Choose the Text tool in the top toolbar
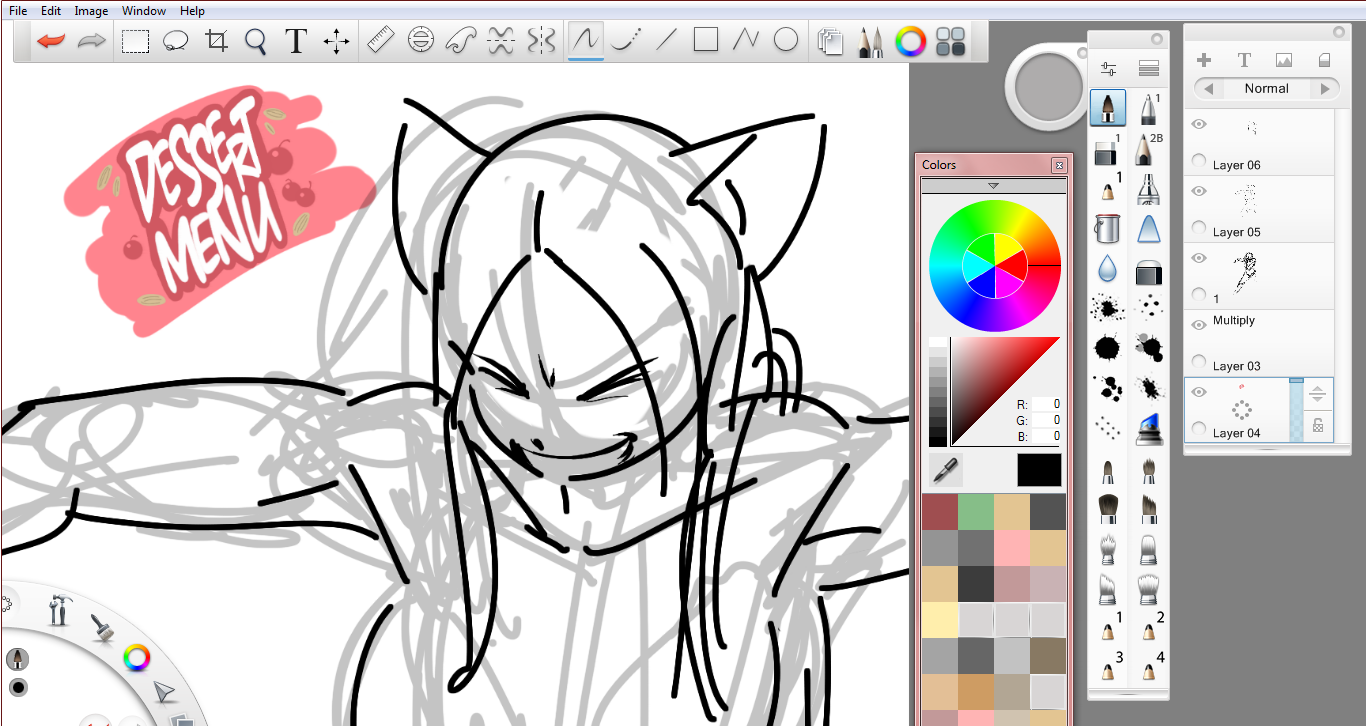 click(x=295, y=41)
